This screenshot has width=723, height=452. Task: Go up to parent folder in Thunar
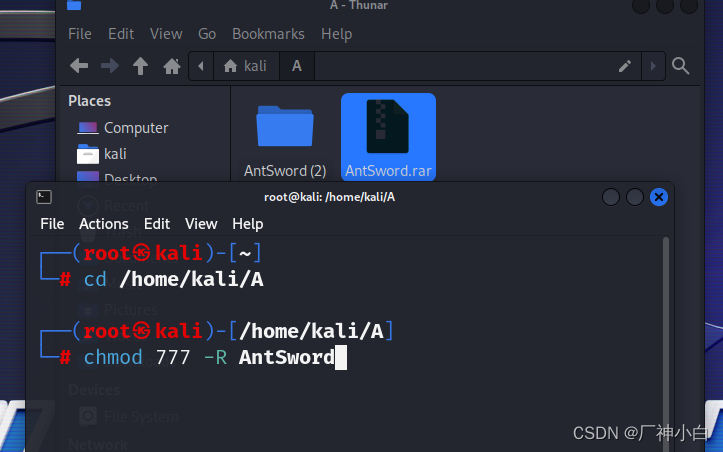point(141,66)
